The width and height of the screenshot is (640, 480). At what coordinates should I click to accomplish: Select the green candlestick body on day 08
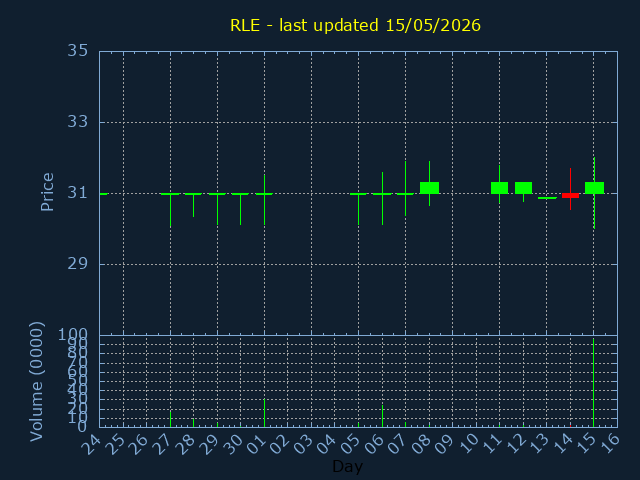point(429,188)
